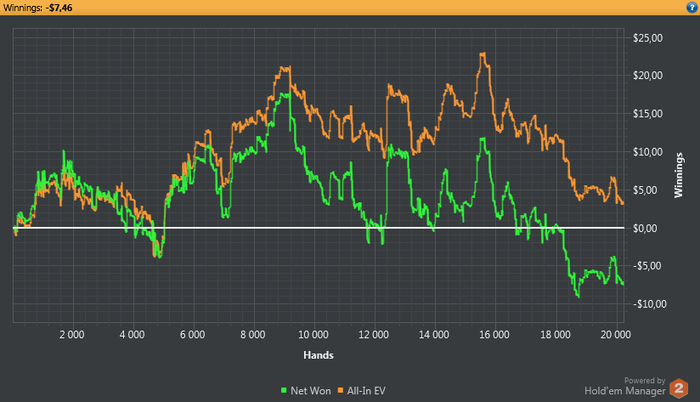Click the $10,00 y-axis label

tap(648, 152)
